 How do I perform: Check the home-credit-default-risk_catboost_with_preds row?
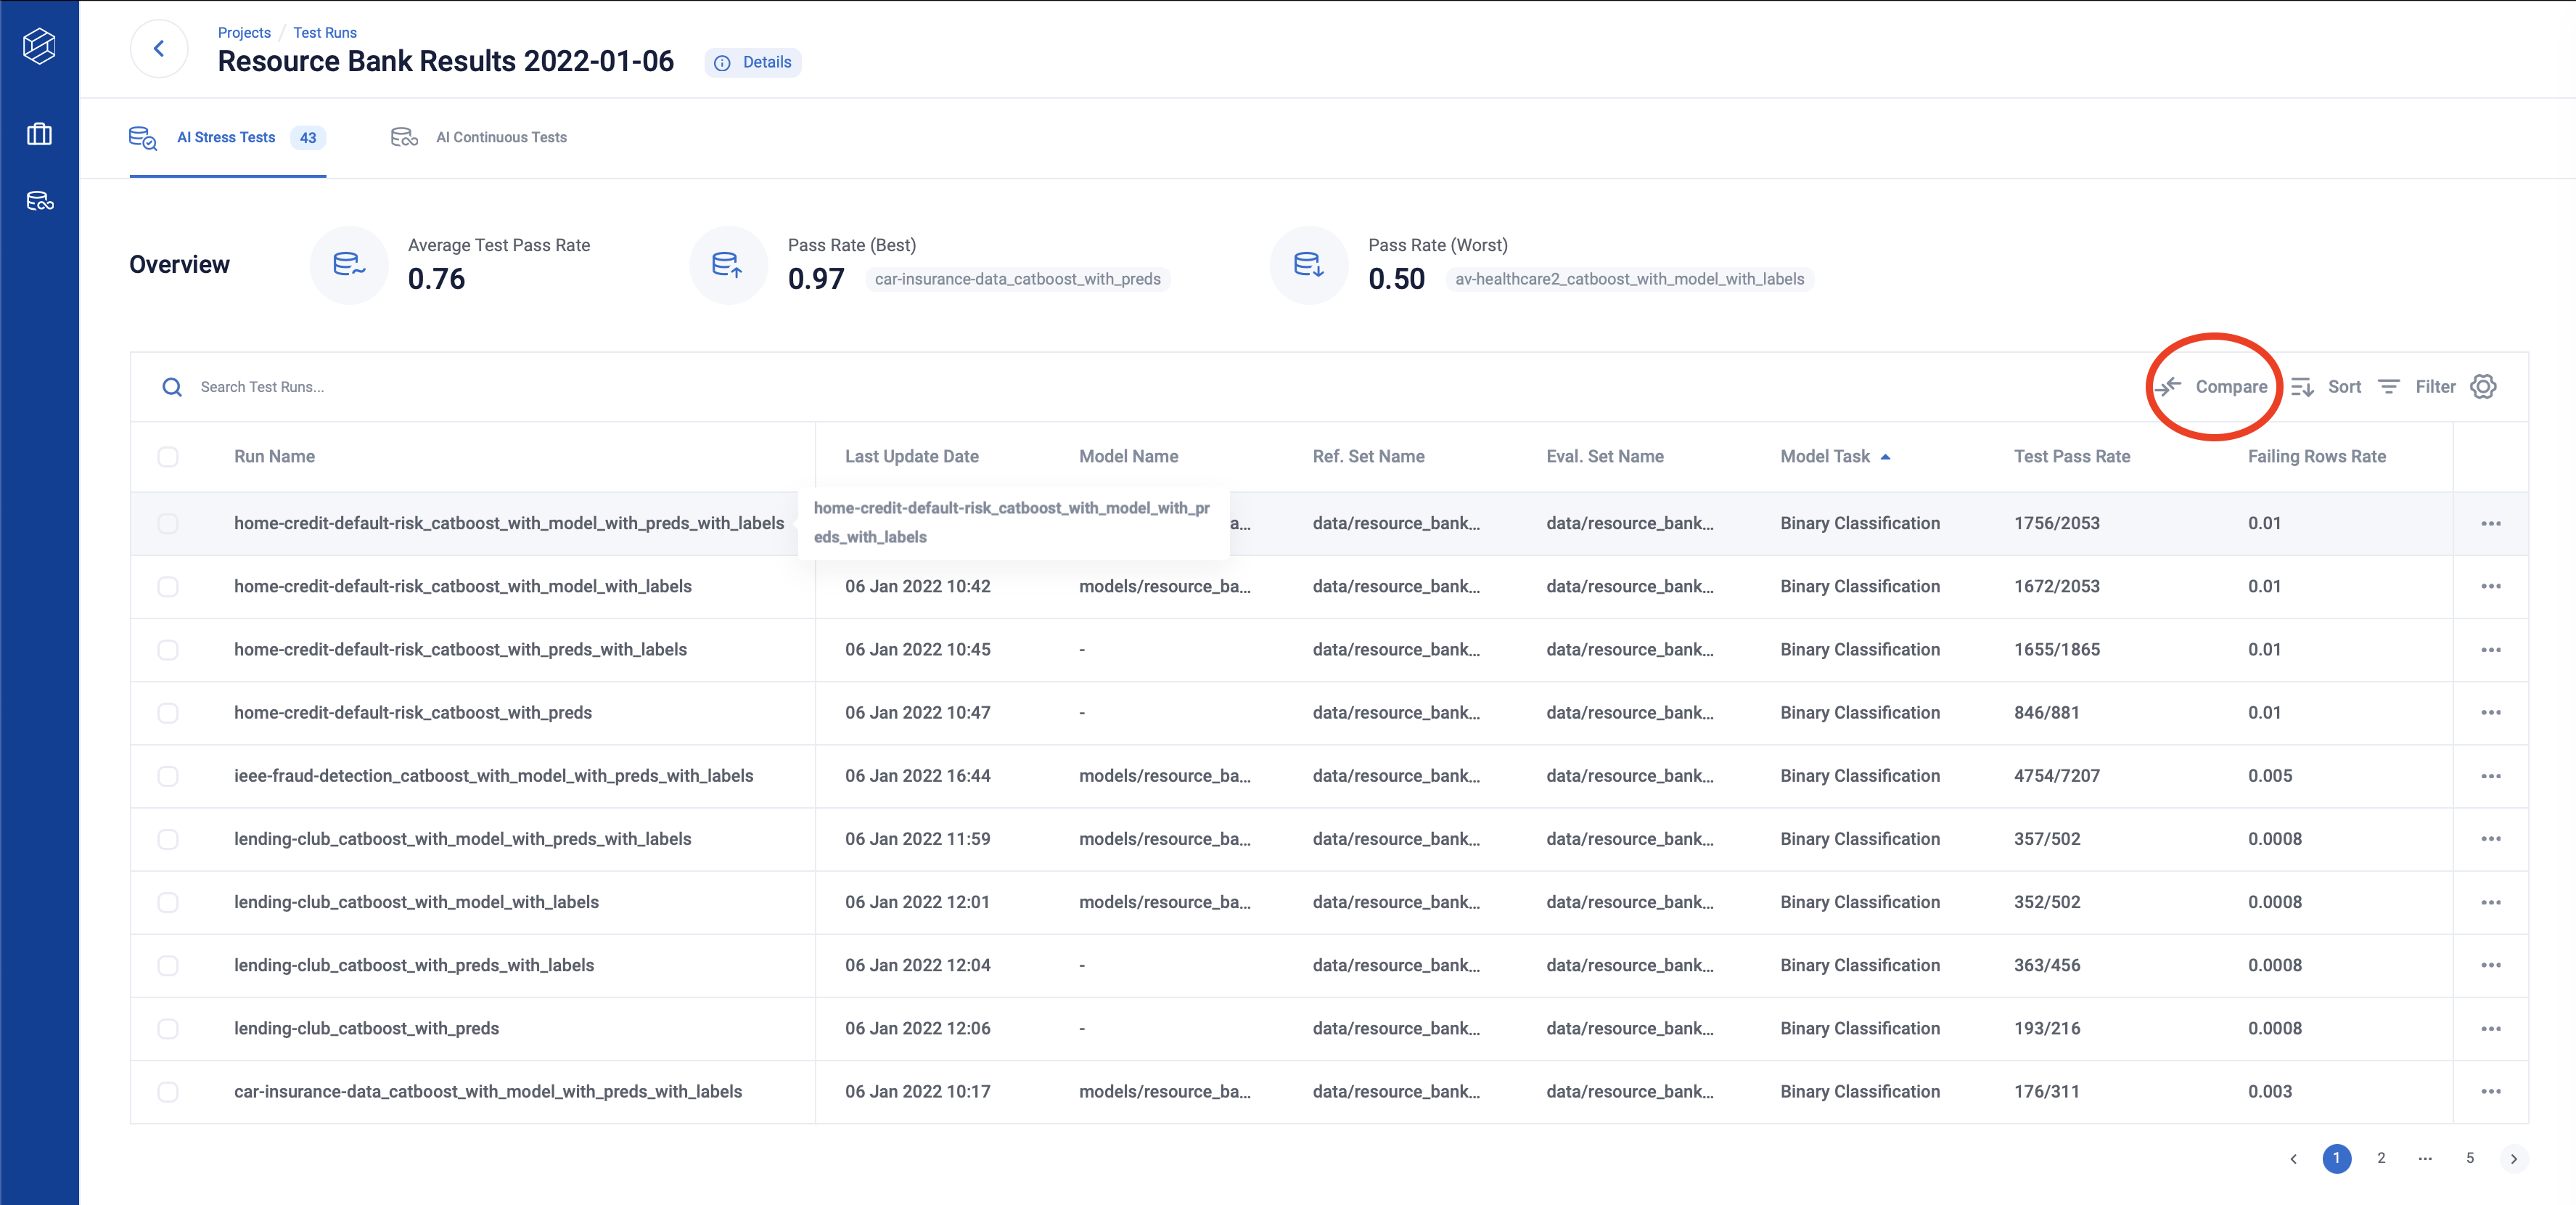tap(168, 713)
